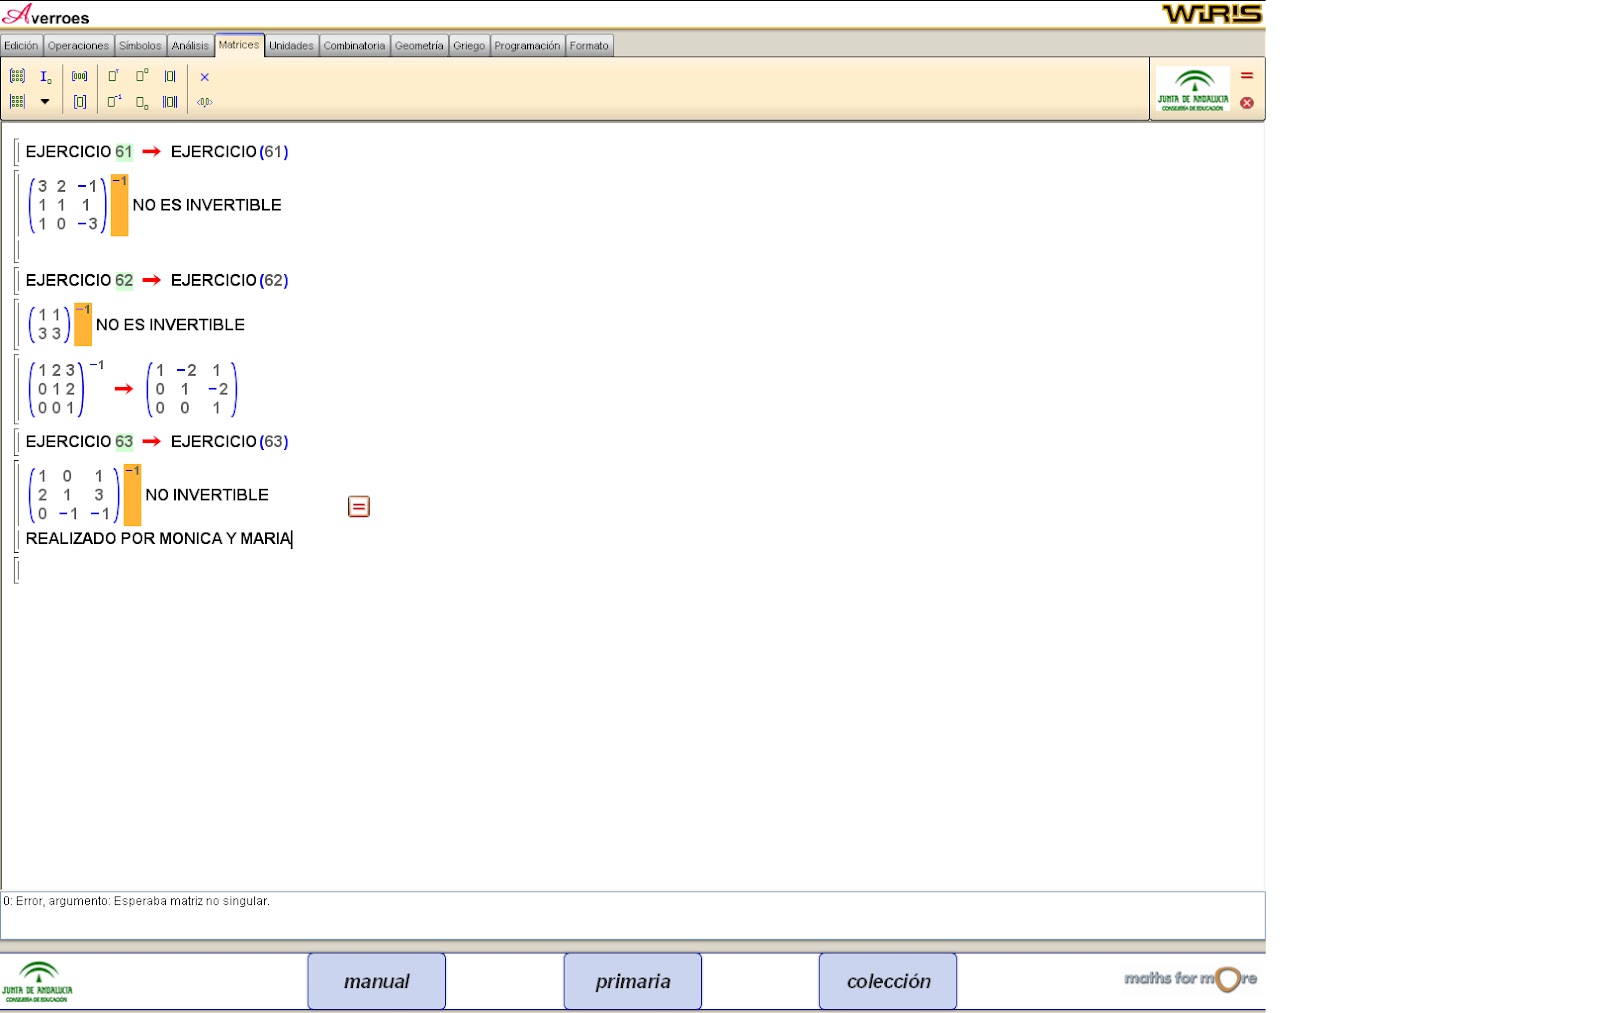The width and height of the screenshot is (1600, 1013).
Task: Insert an identity matrix (I icon)
Action: pyautogui.click(x=45, y=76)
